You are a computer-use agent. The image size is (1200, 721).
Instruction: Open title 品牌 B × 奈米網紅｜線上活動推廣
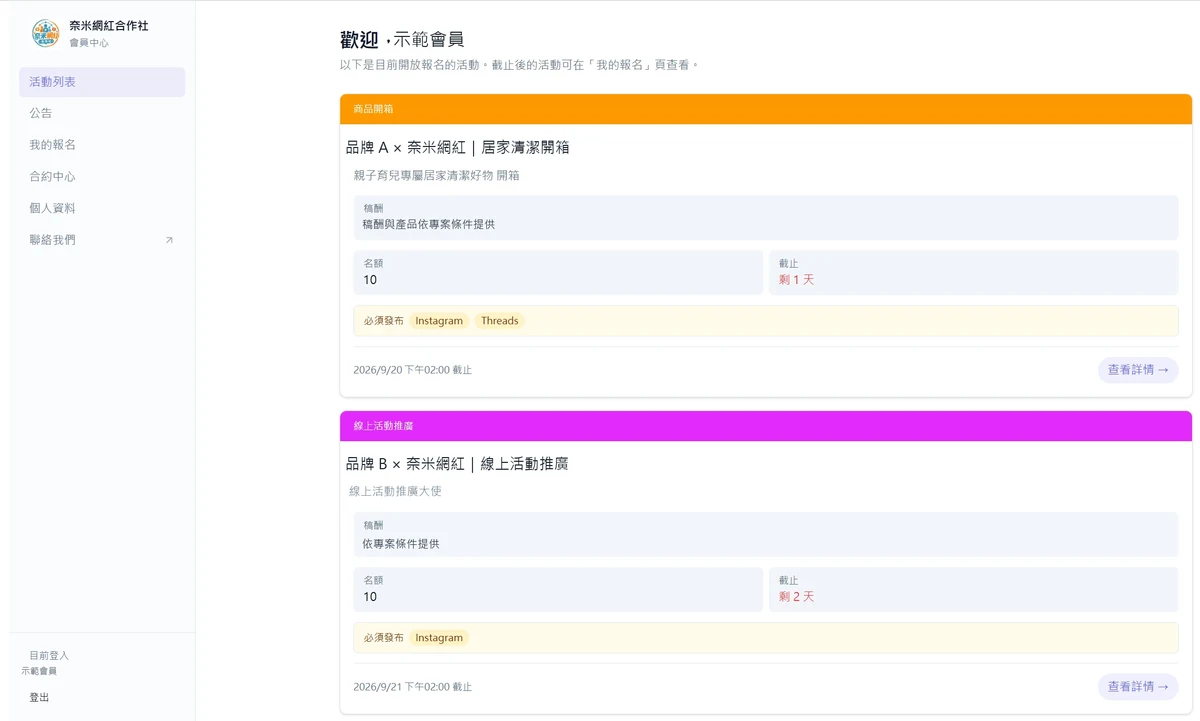457,464
